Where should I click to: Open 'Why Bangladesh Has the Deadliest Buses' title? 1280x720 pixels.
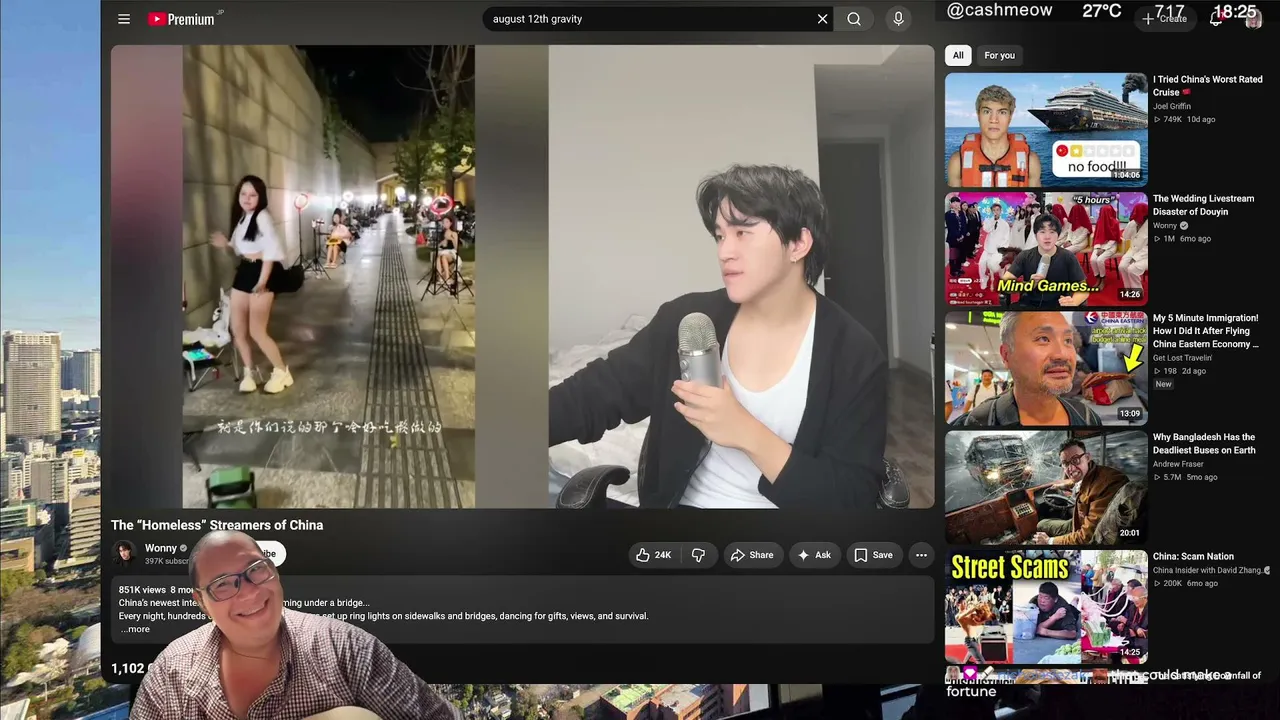point(1204,444)
